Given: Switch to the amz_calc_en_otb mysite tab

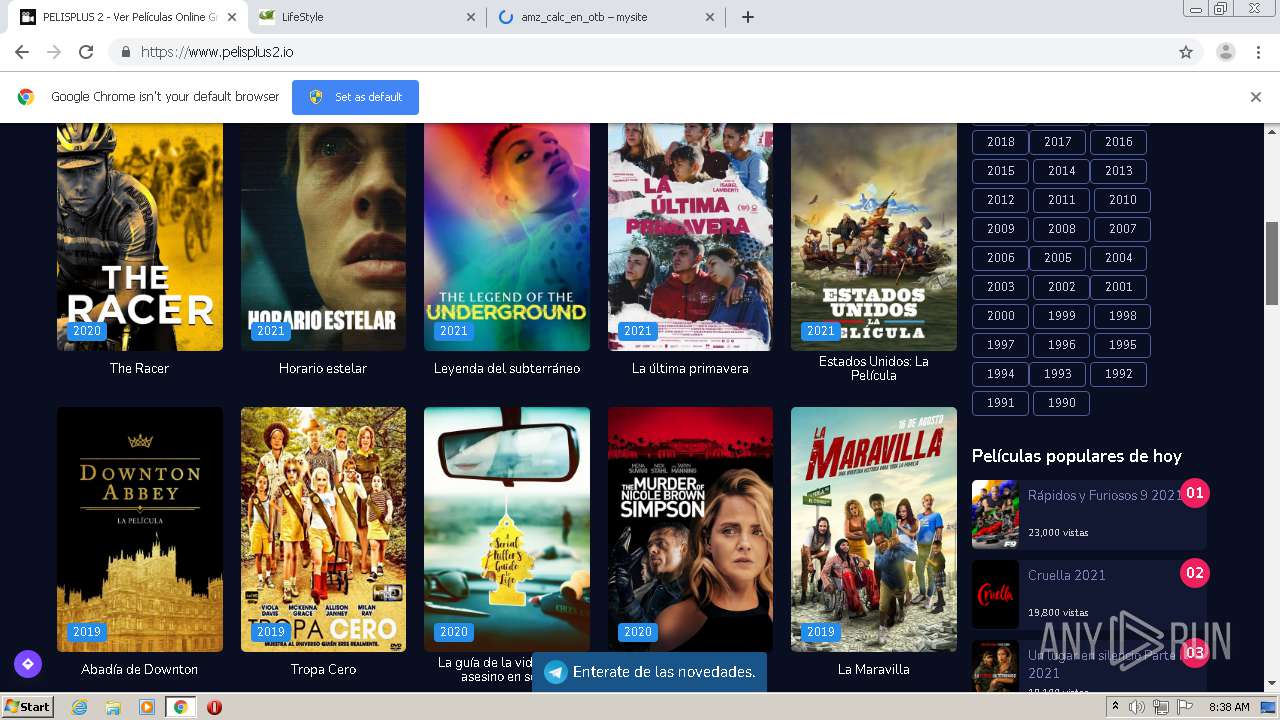Looking at the screenshot, I should (606, 17).
